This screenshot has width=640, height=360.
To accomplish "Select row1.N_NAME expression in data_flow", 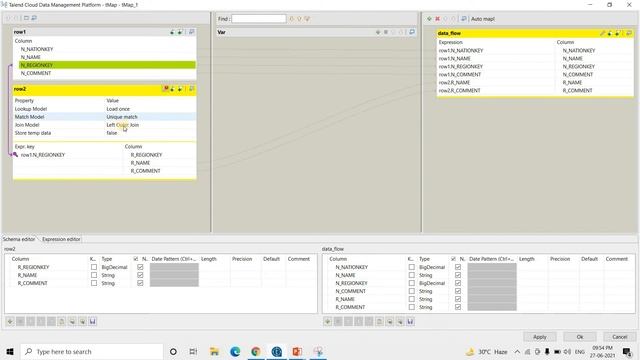I will (x=454, y=58).
